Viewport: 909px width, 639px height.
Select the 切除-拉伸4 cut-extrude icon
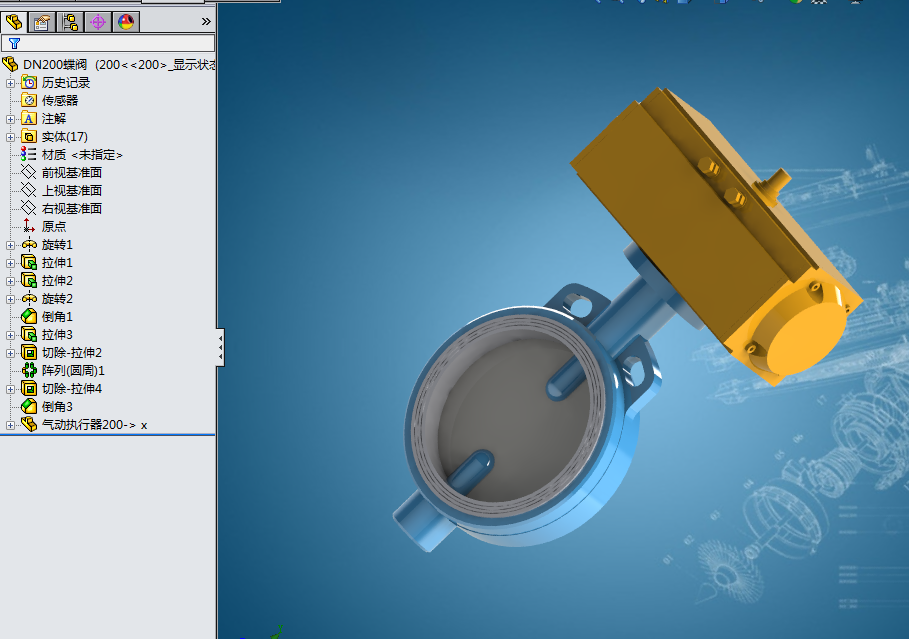29,389
